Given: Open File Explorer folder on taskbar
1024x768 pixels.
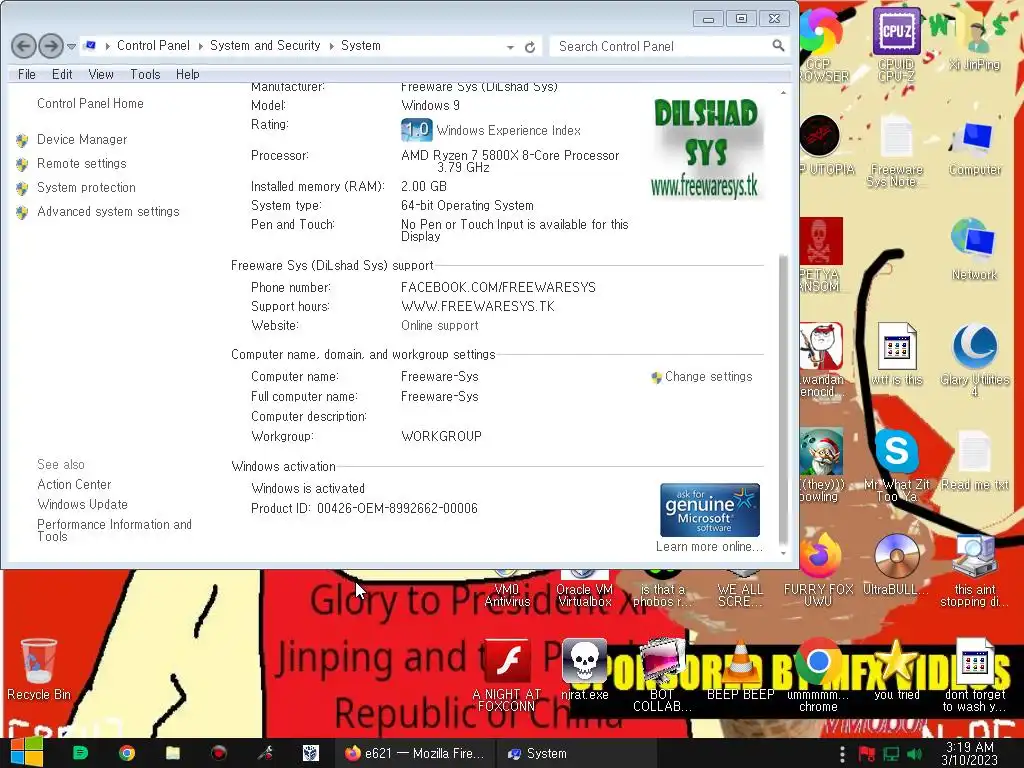Looking at the screenshot, I should point(172,753).
